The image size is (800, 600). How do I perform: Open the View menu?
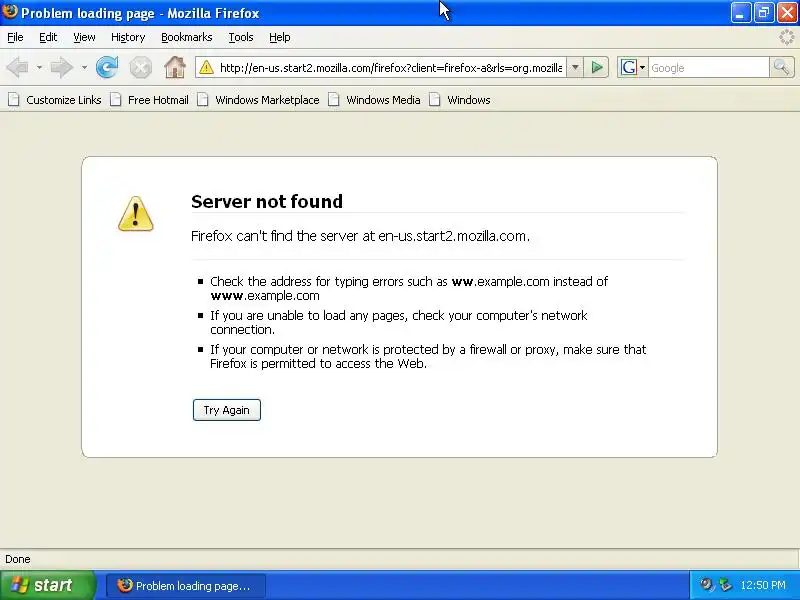[x=84, y=37]
